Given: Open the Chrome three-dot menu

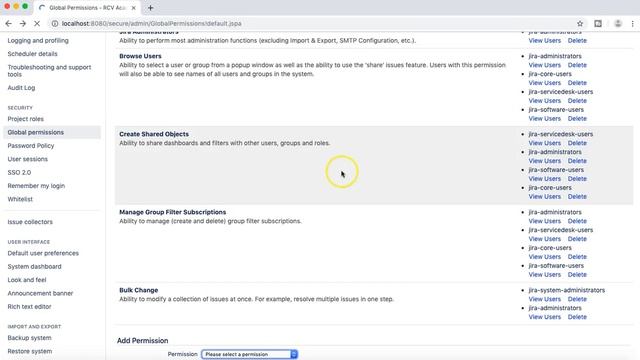Looking at the screenshot, I should click(633, 24).
